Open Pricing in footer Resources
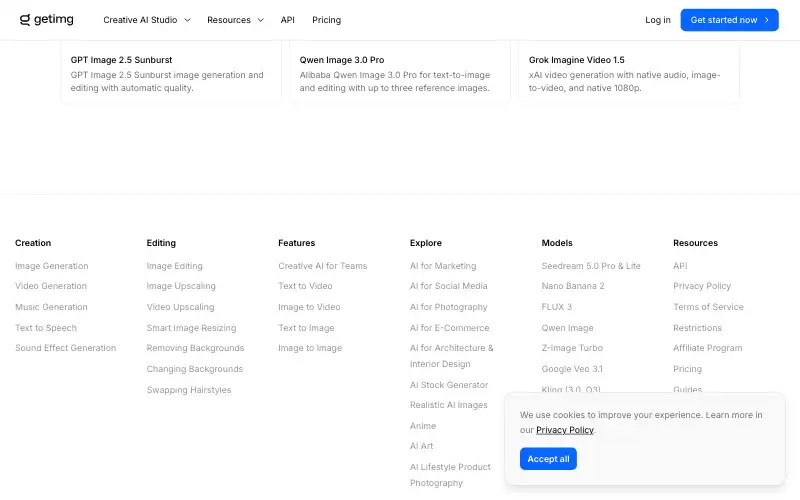This screenshot has height=500, width=800. (x=687, y=369)
